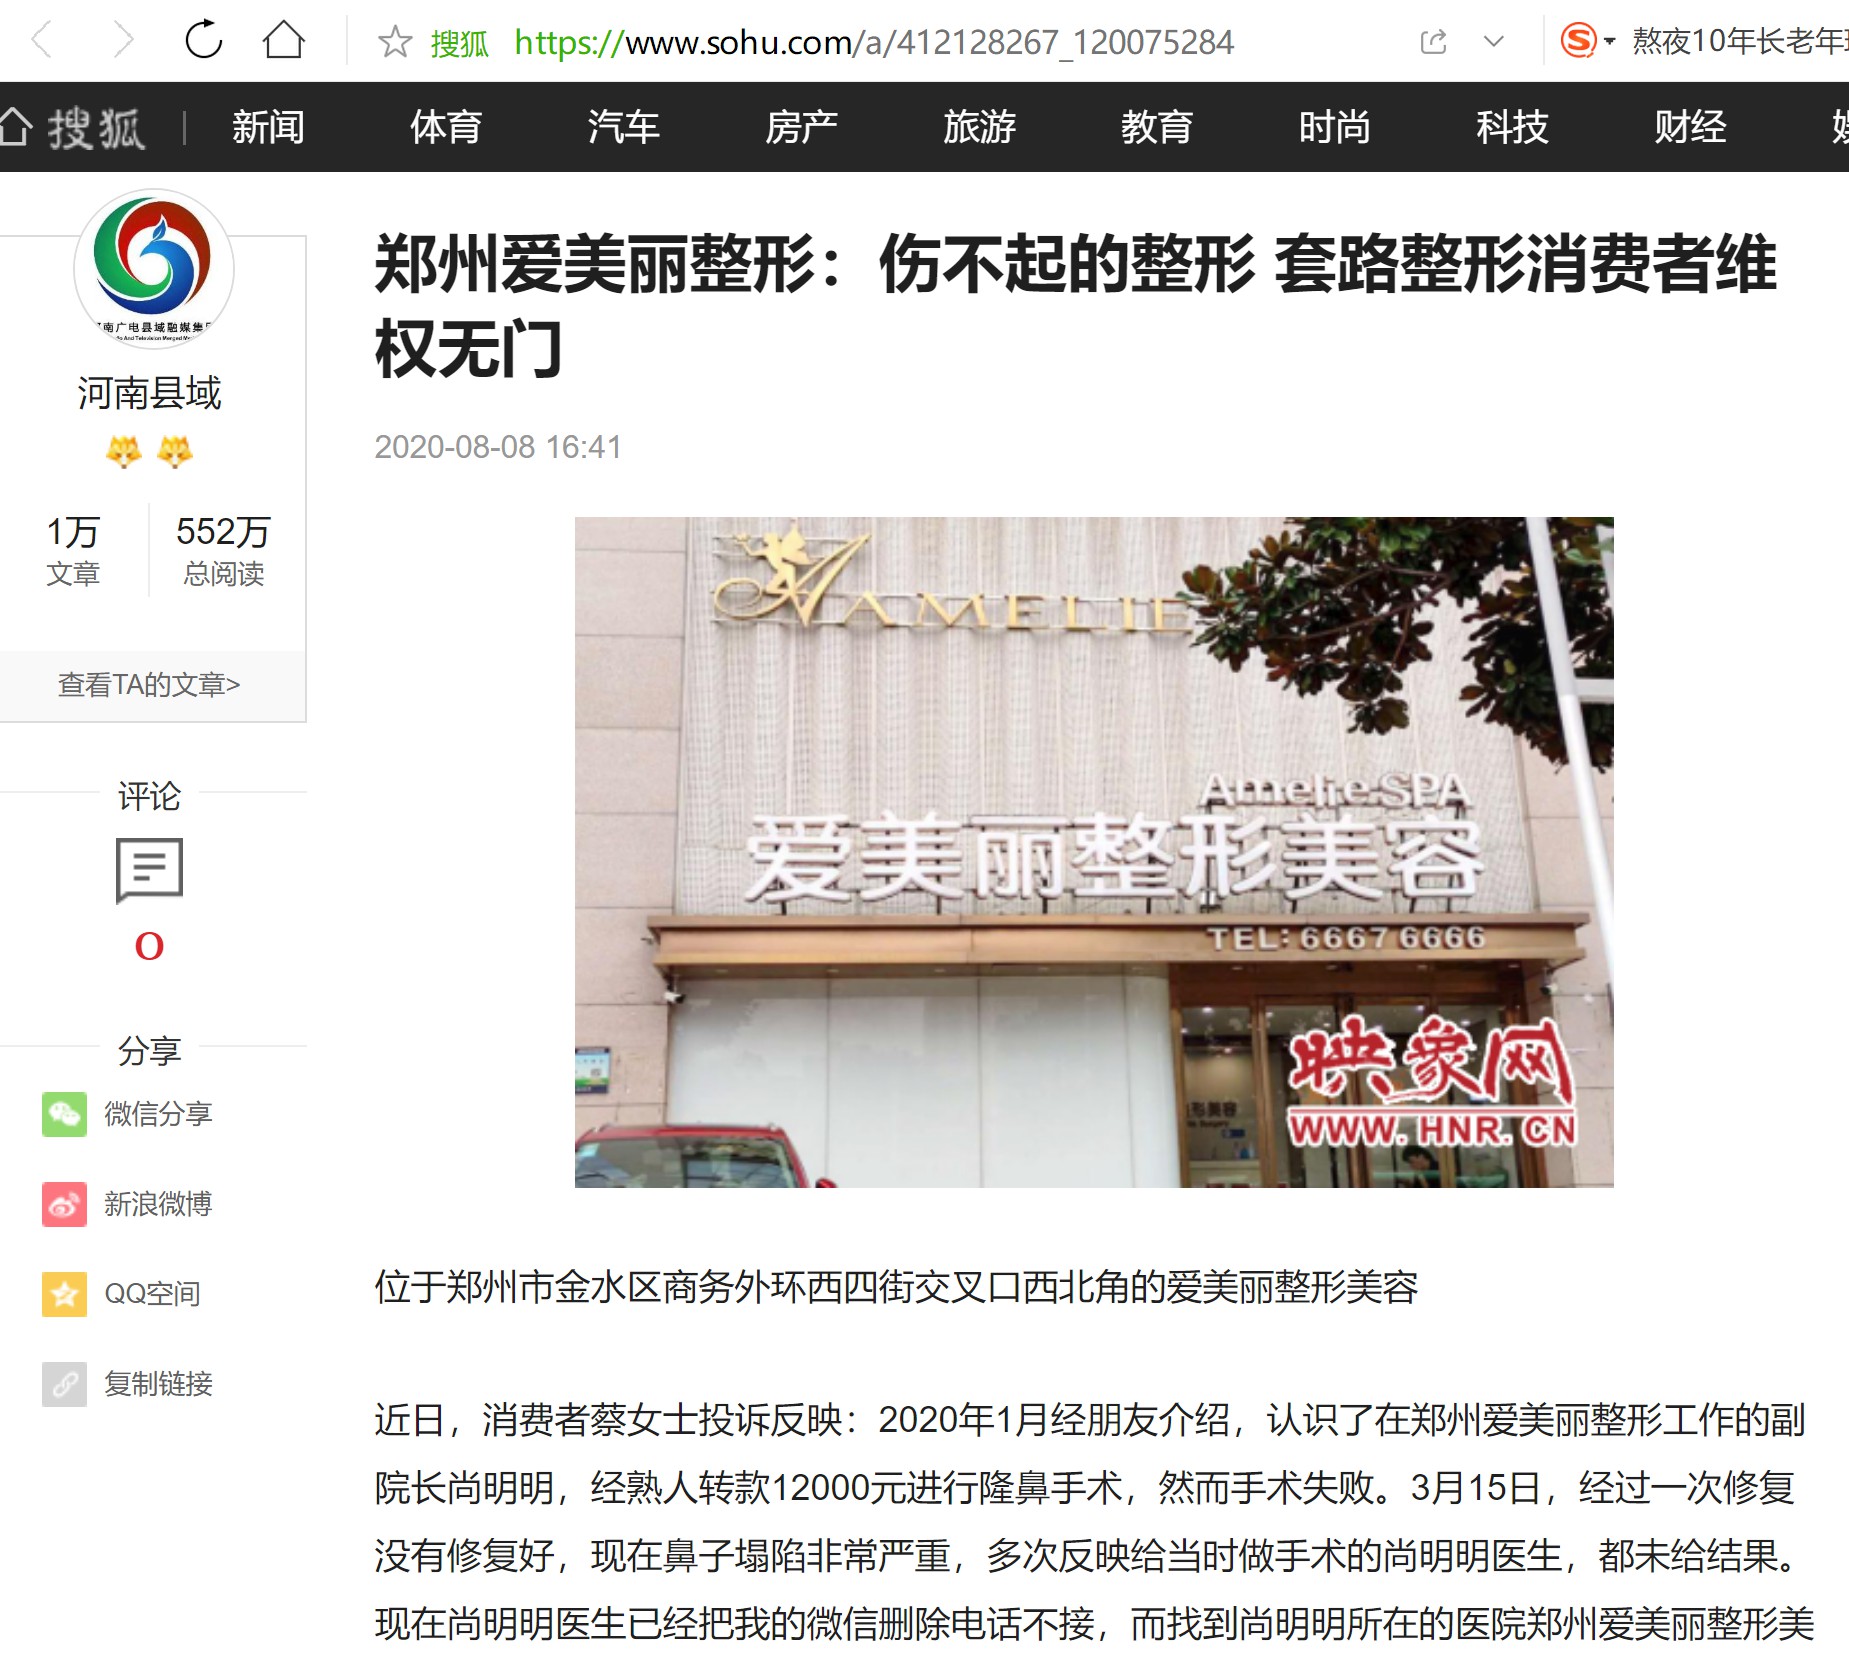Screen dimensions: 1849x1654
Task: Open the 体育 navigation tab
Action: click(446, 127)
